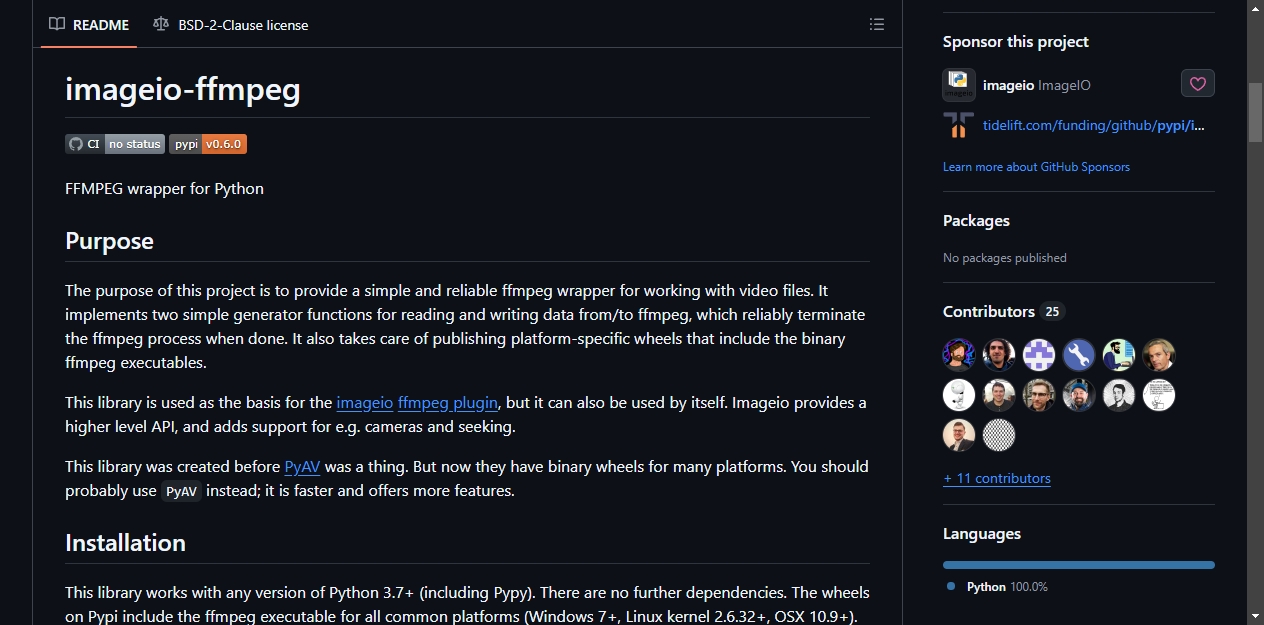Click the imageio-ffmpeg README title heading
The height and width of the screenshot is (625, 1264).
(x=183, y=90)
